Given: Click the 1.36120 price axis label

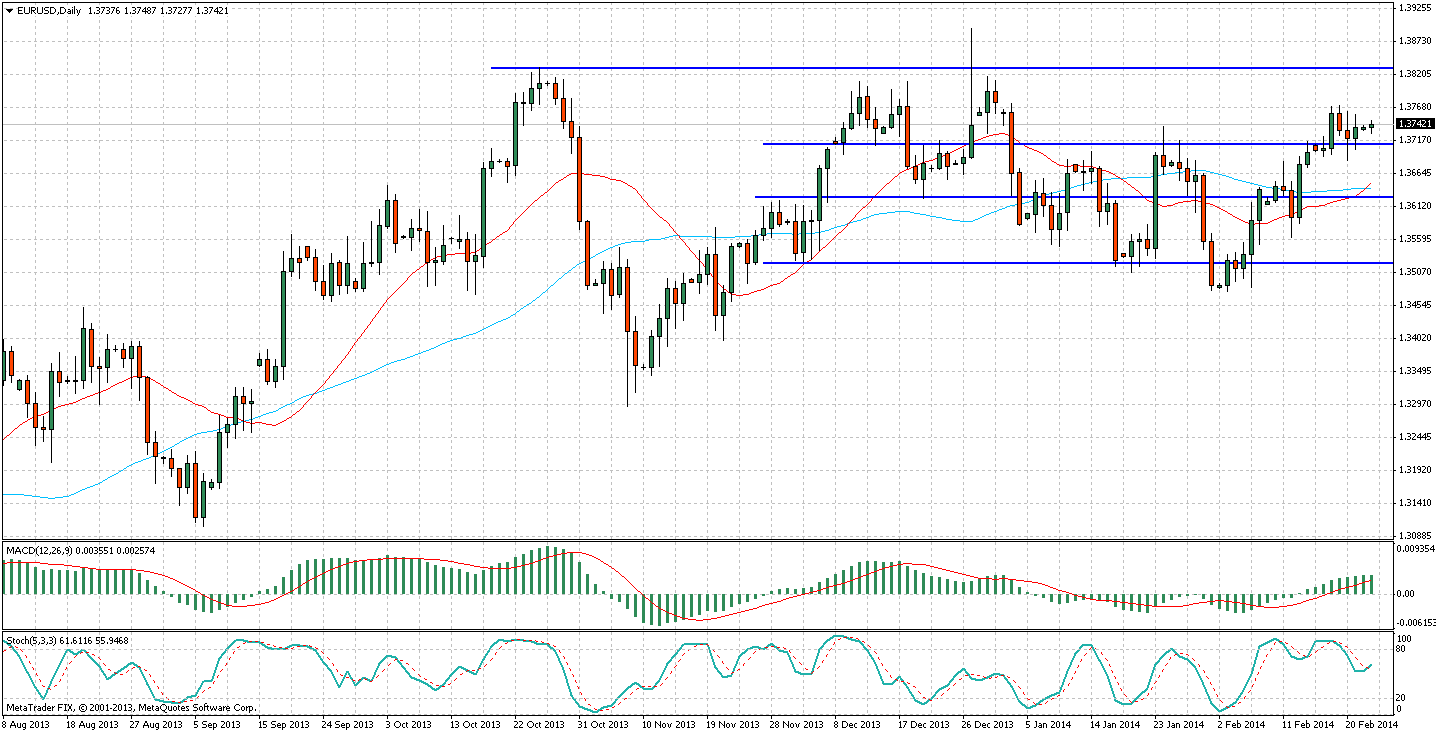Looking at the screenshot, I should tap(1414, 205).
